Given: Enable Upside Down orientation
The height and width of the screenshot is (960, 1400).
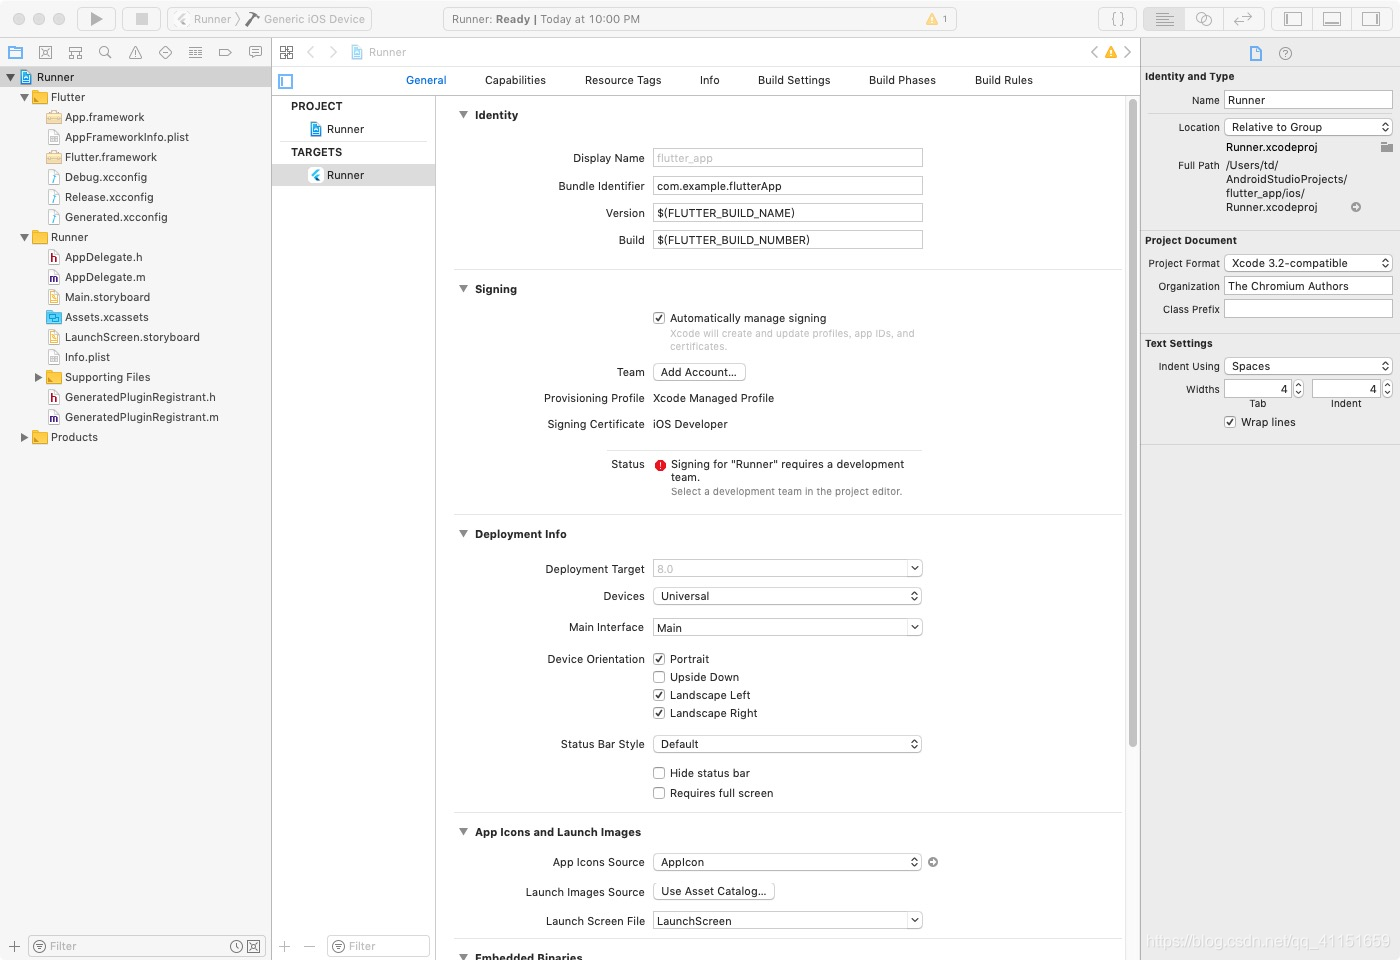Looking at the screenshot, I should tap(659, 677).
